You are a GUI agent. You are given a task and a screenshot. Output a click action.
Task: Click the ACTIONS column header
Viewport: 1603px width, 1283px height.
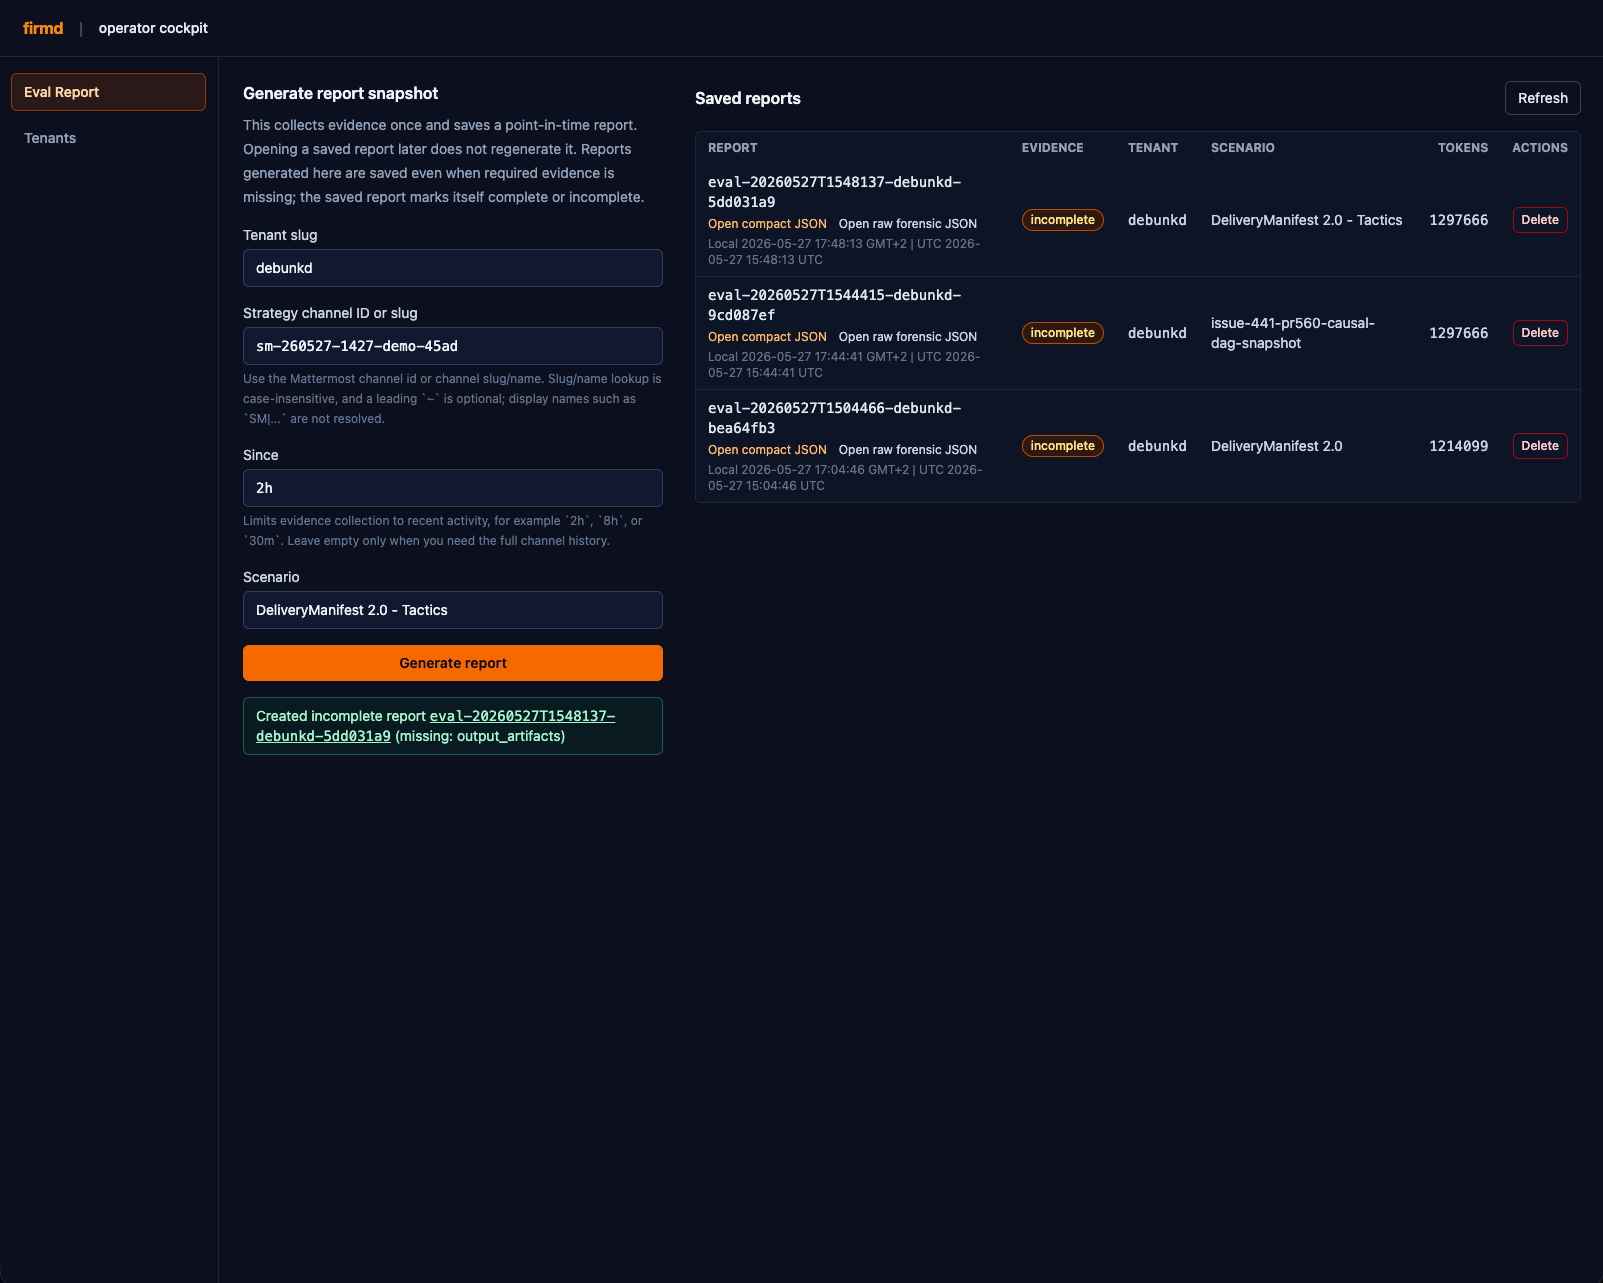coord(1540,148)
